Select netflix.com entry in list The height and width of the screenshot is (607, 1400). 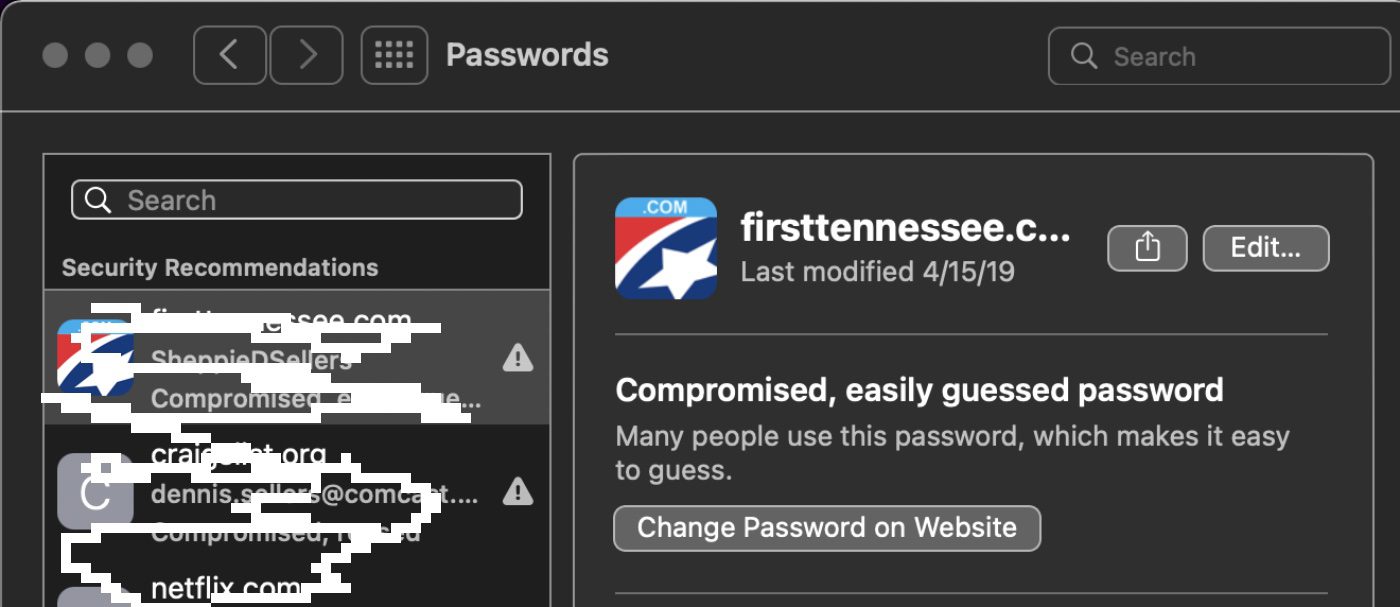(300, 590)
